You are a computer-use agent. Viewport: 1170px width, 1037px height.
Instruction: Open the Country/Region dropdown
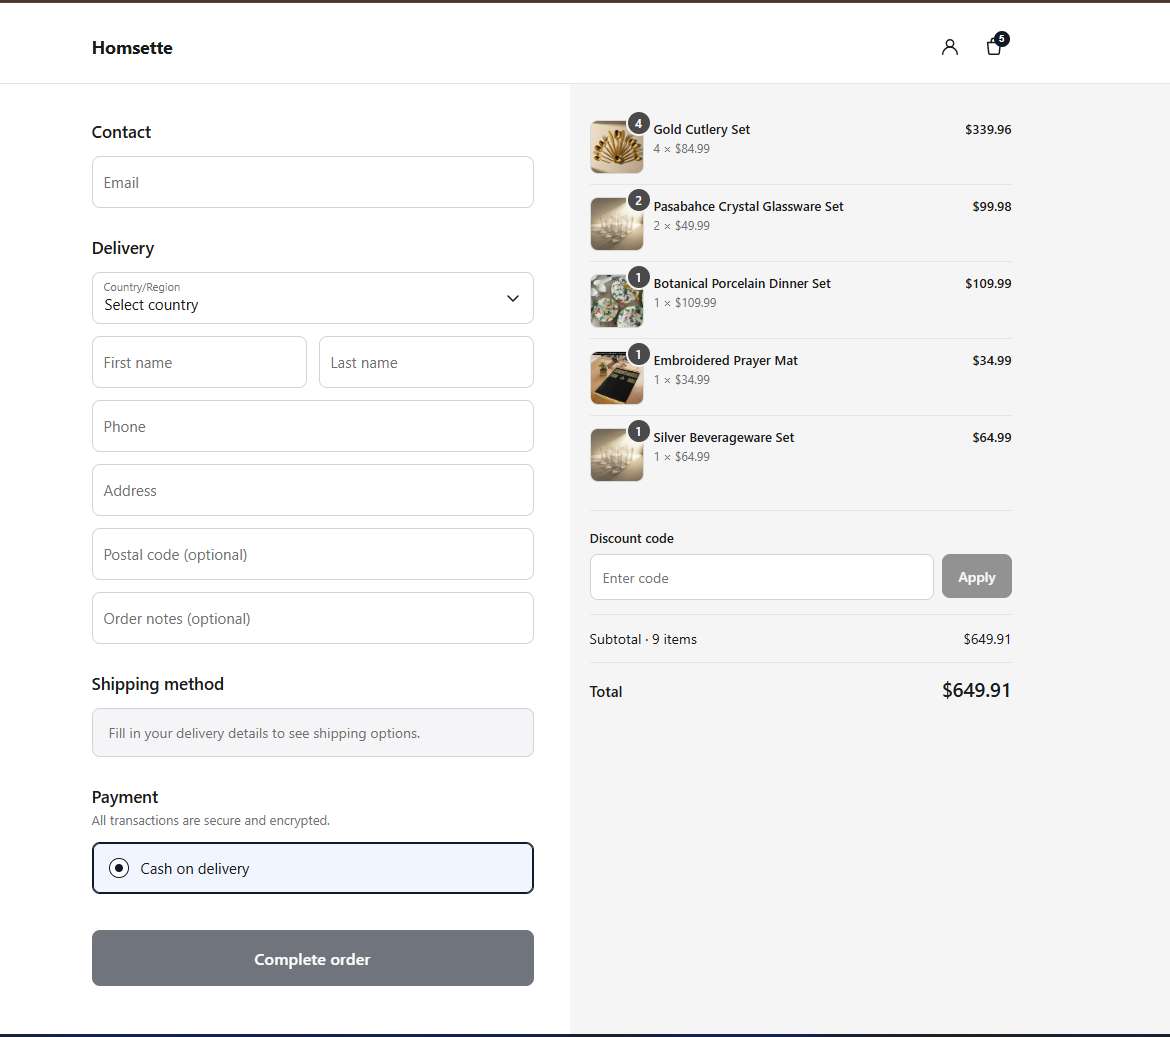313,298
